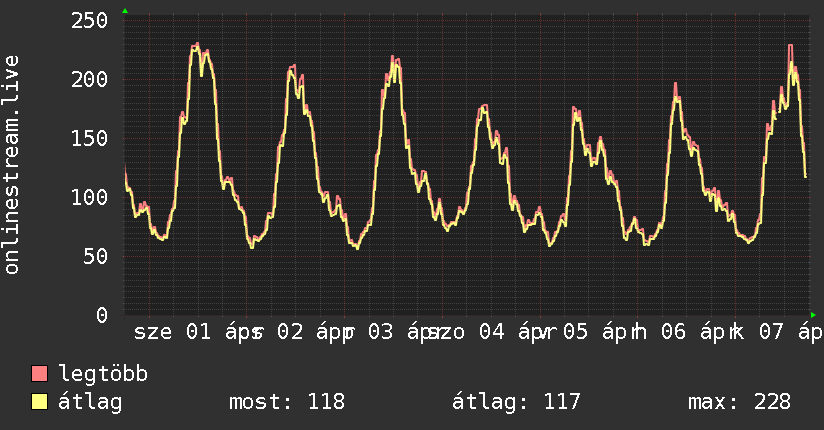
Task: Select the 05 date marker on x-axis
Action: pos(575,333)
